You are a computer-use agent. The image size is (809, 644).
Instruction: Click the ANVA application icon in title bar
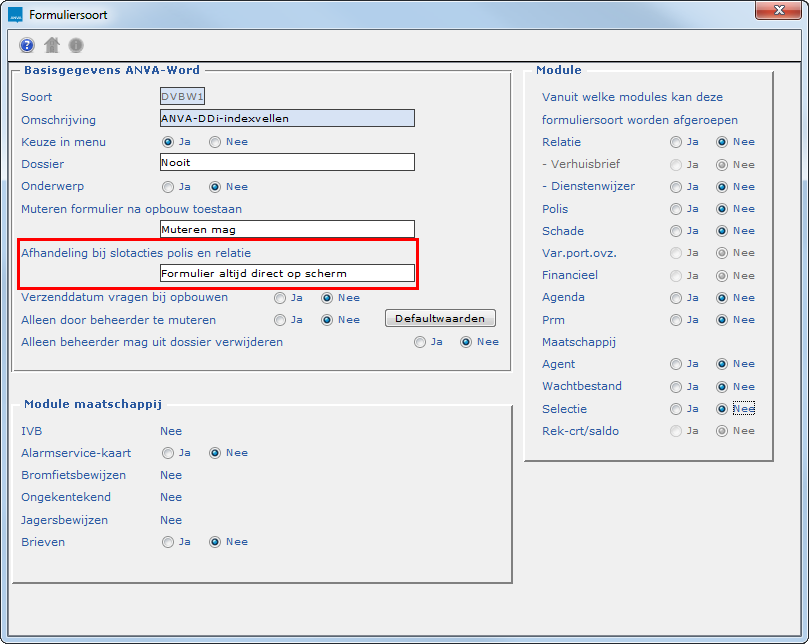(x=15, y=15)
